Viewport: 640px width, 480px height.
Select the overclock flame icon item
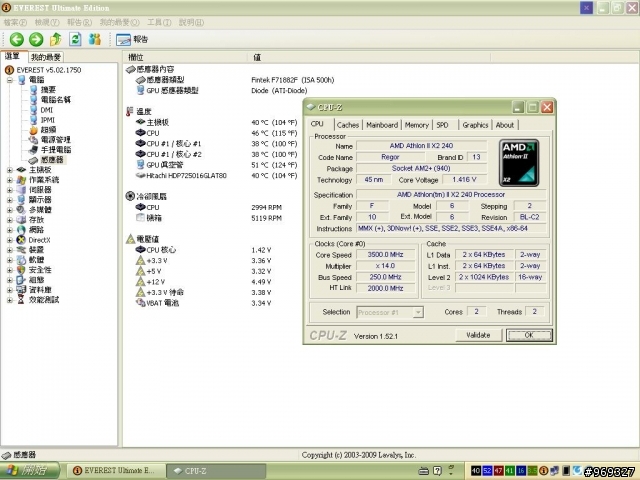33,130
